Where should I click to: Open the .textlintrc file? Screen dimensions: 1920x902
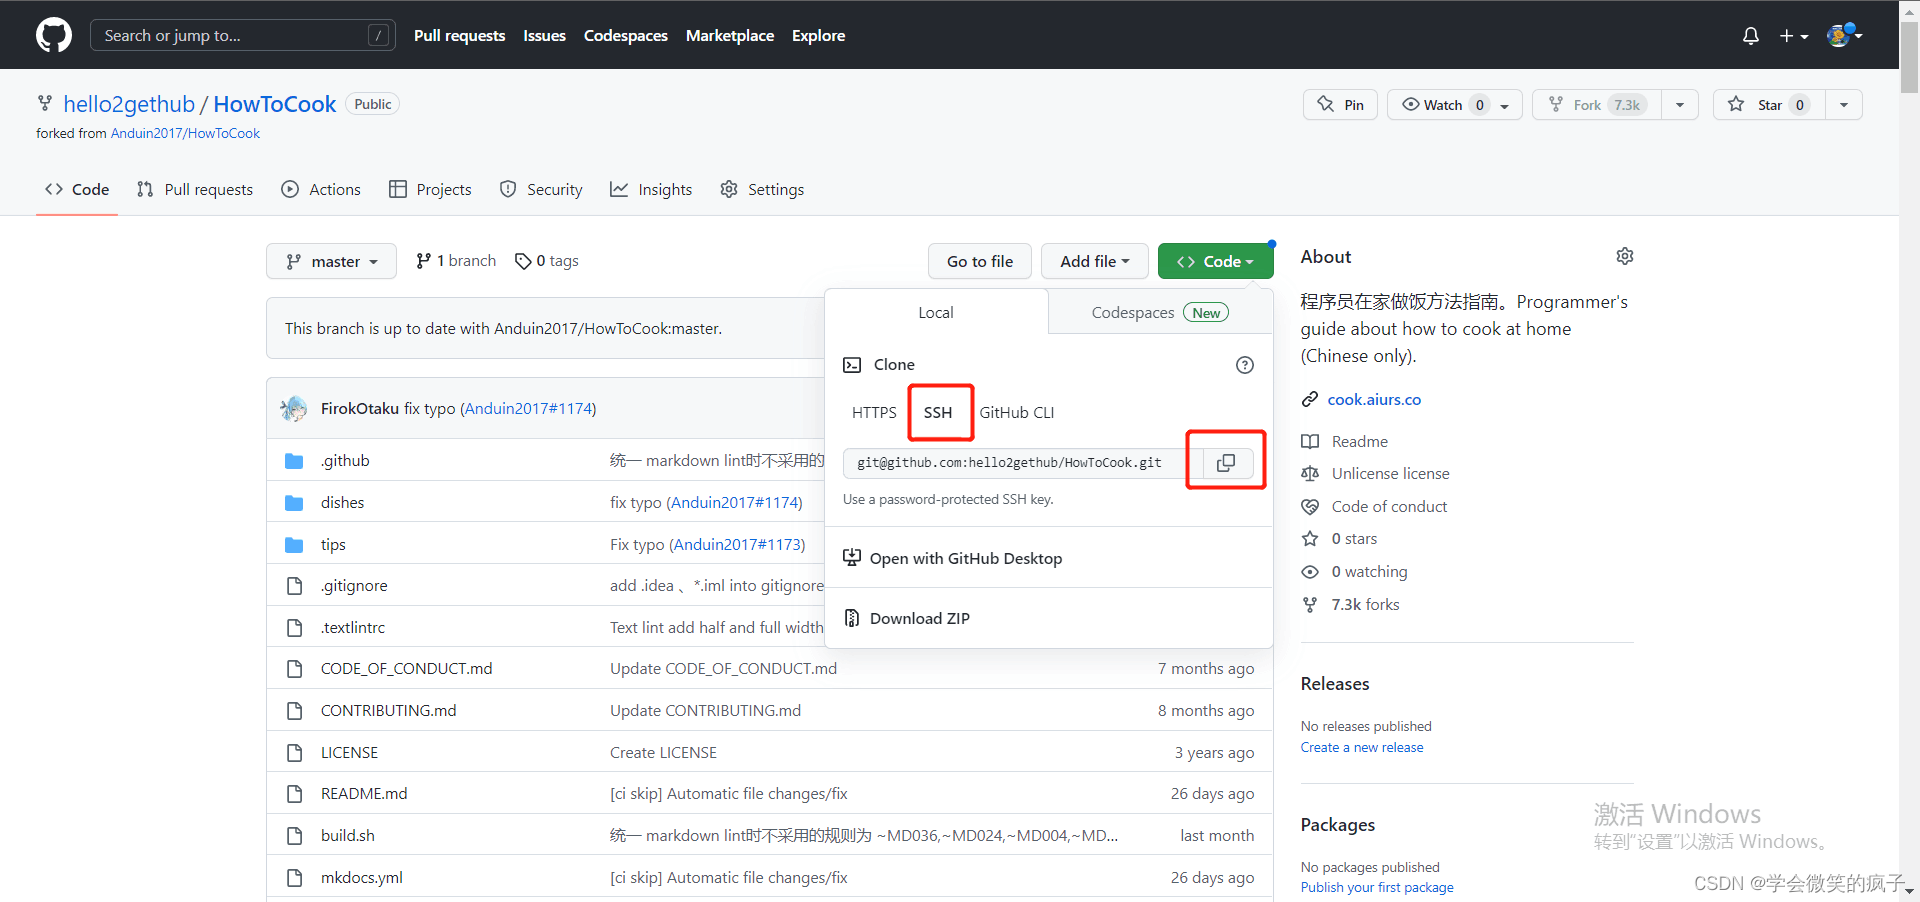[x=353, y=627]
